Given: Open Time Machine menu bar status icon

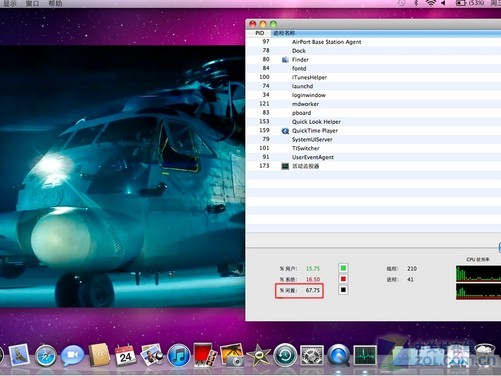Looking at the screenshot, I should click(x=402, y=3).
